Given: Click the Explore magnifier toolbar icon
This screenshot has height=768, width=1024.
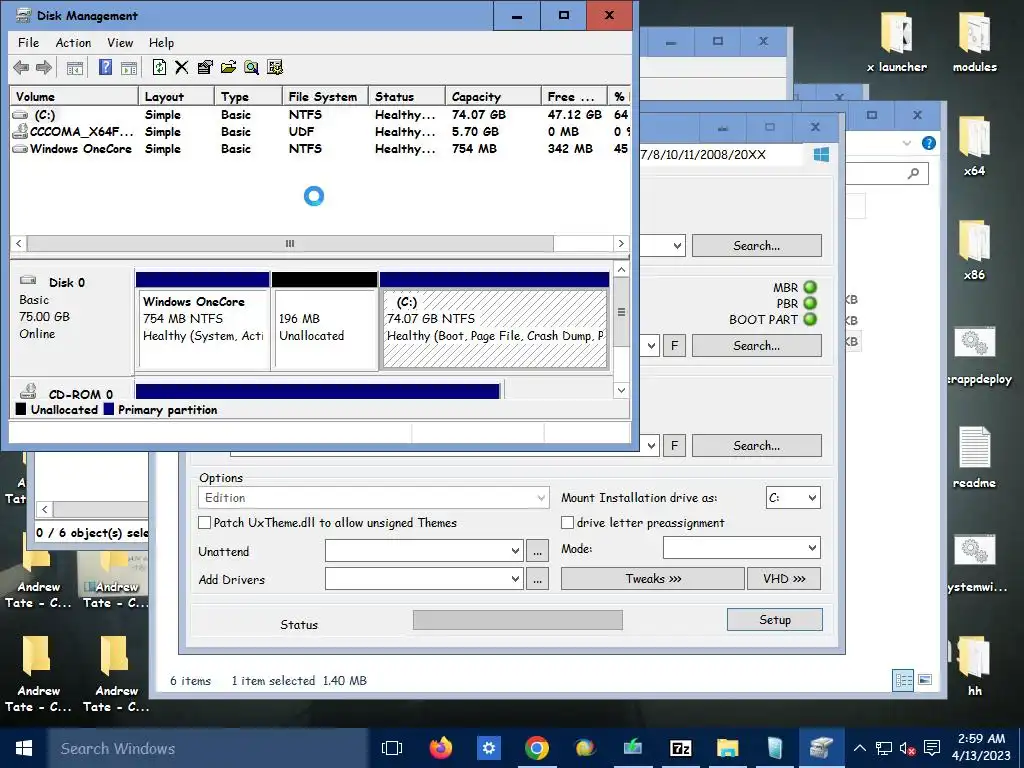Looking at the screenshot, I should (251, 67).
